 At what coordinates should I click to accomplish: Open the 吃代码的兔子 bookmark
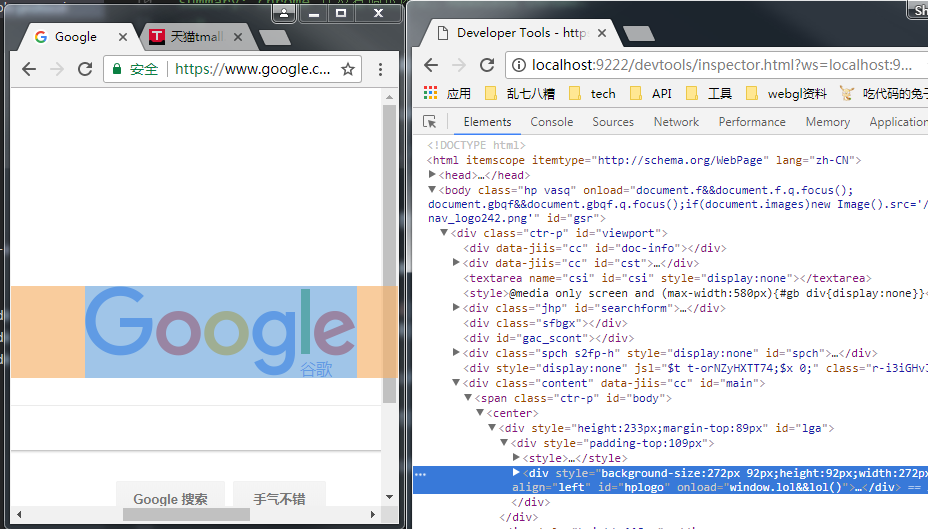point(884,93)
